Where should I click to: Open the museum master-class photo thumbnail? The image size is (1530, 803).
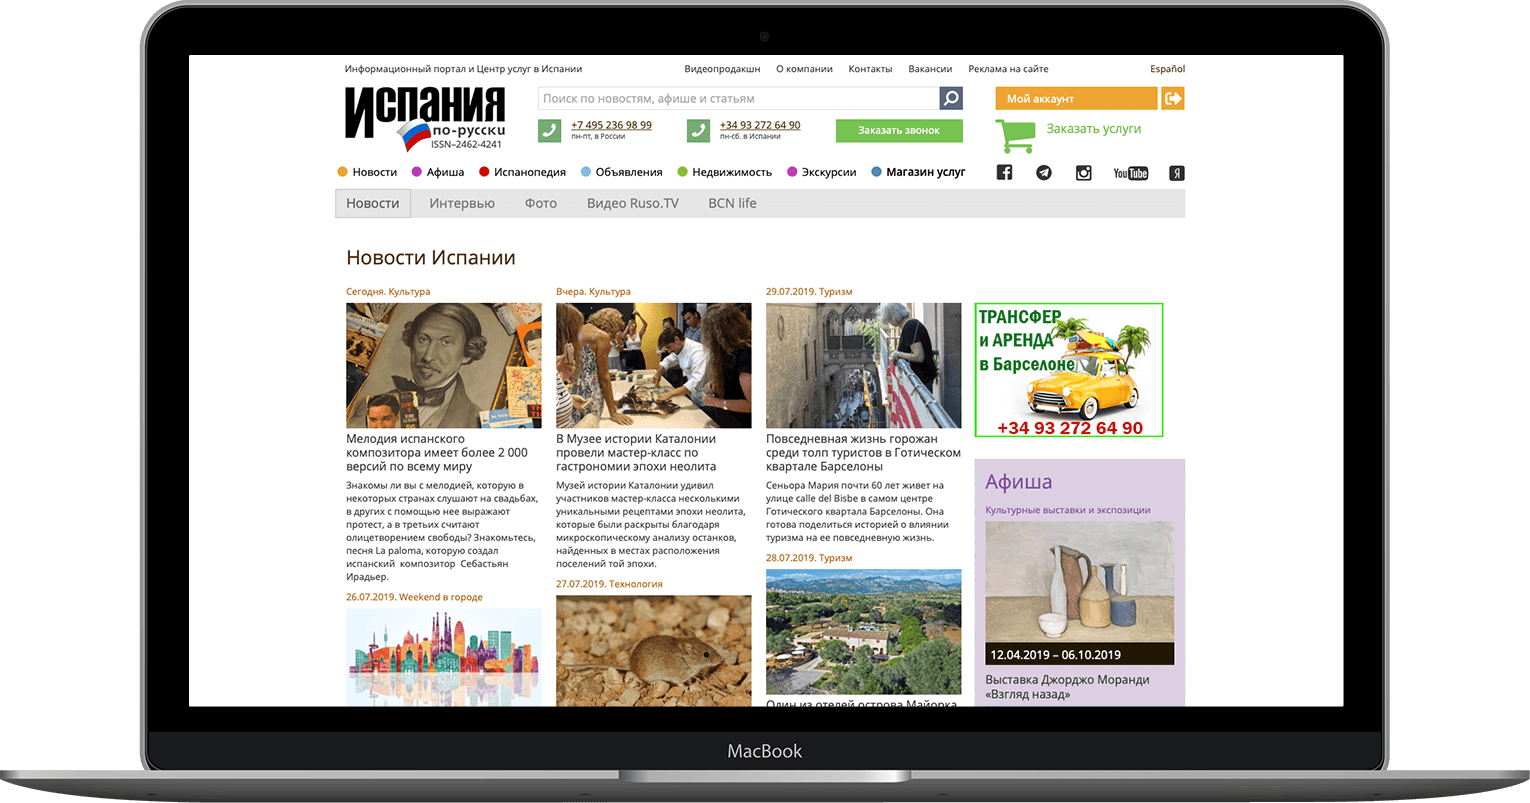654,365
